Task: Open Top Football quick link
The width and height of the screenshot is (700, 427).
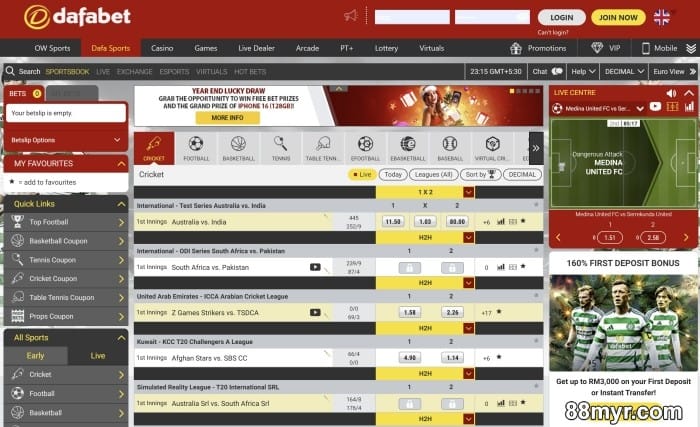Action: pos(66,222)
